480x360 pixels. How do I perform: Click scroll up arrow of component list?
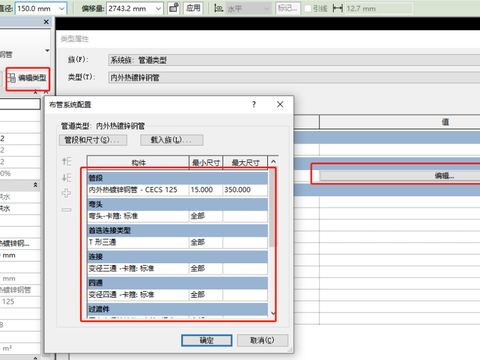(273, 162)
